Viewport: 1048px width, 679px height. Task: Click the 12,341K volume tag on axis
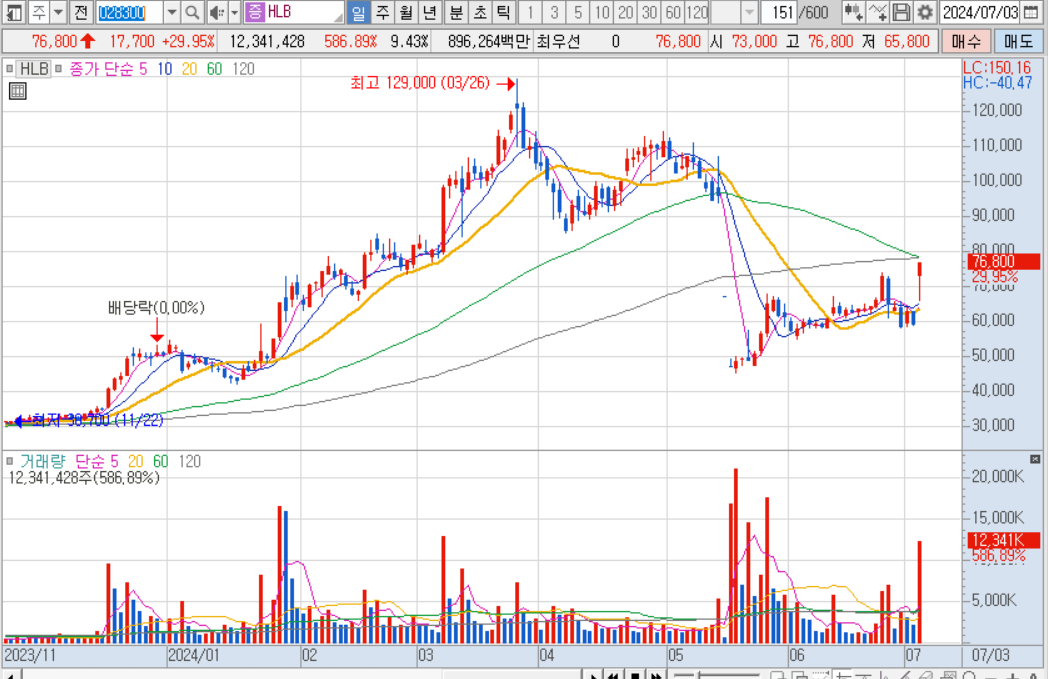pos(1003,540)
